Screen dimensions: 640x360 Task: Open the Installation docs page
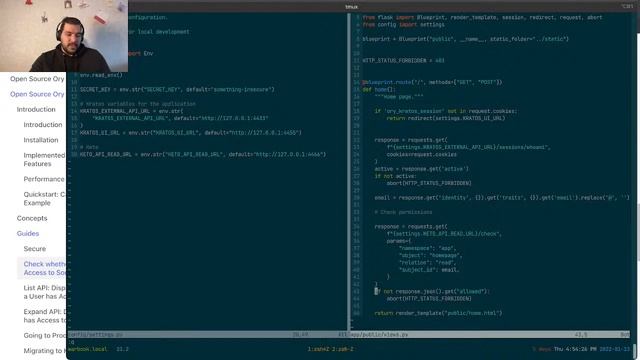pos(41,140)
